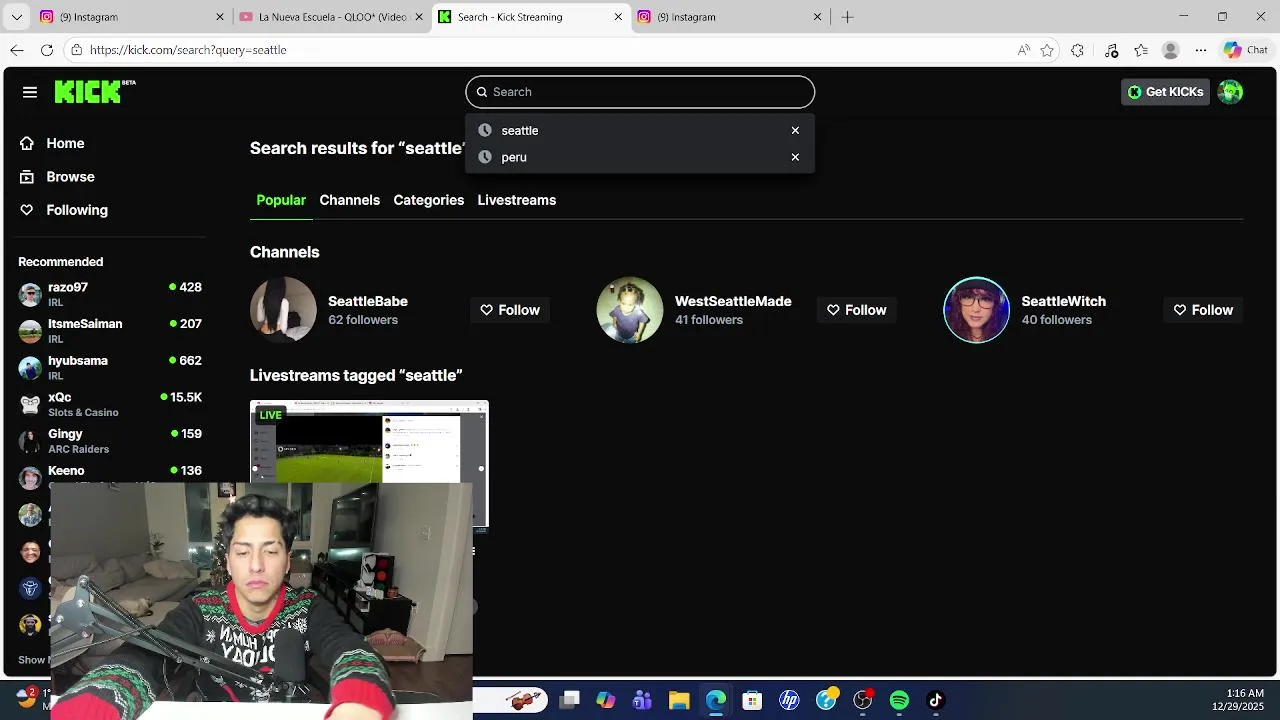The image size is (1280, 720).
Task: Open Microsoft Teams in taskbar
Action: [x=642, y=700]
